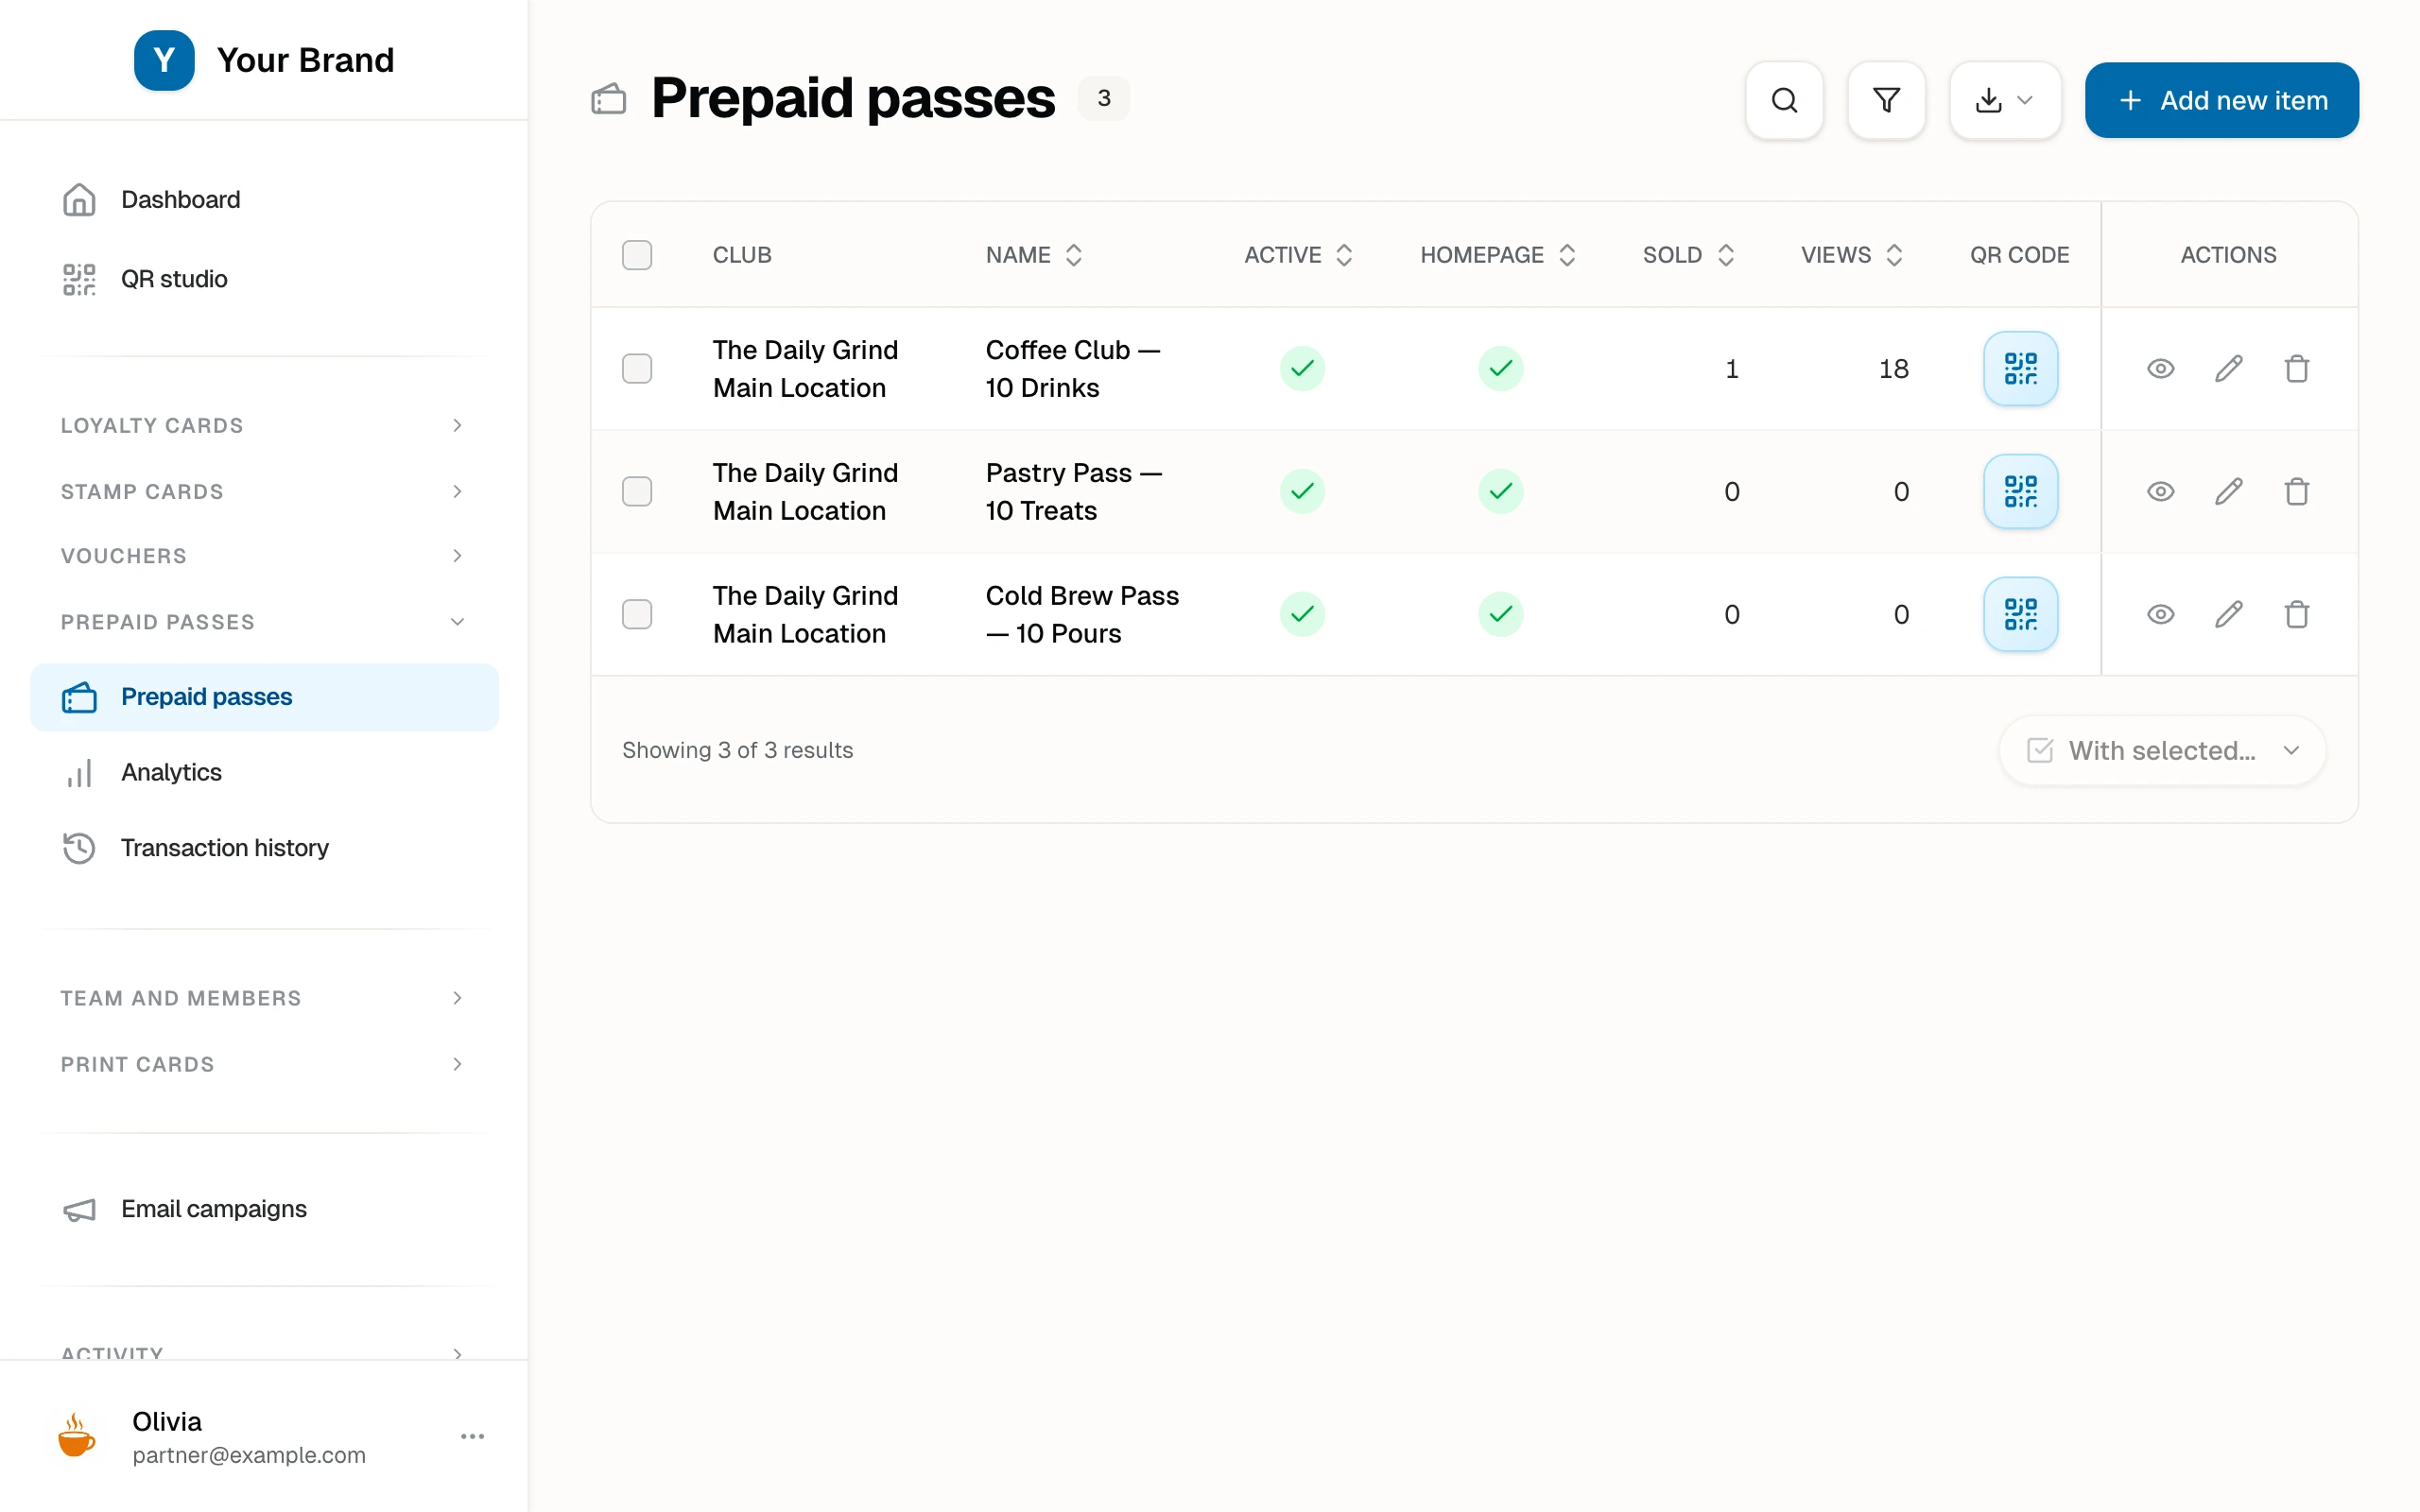This screenshot has width=2420, height=1512.
Task: Toggle homepage status for Cold Brew Pass
Action: 1500,614
